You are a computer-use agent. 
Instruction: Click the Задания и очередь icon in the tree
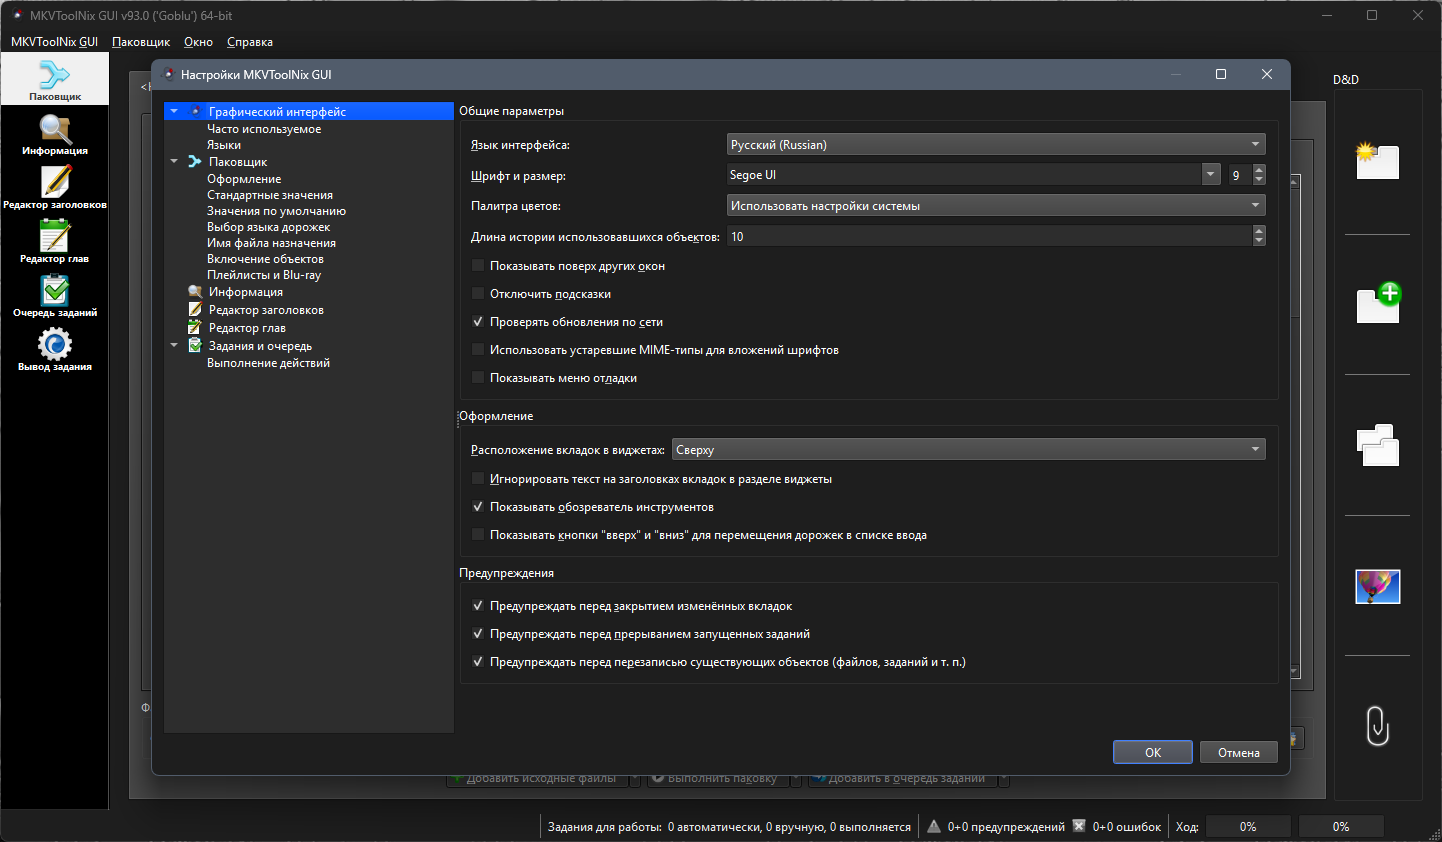(x=195, y=346)
